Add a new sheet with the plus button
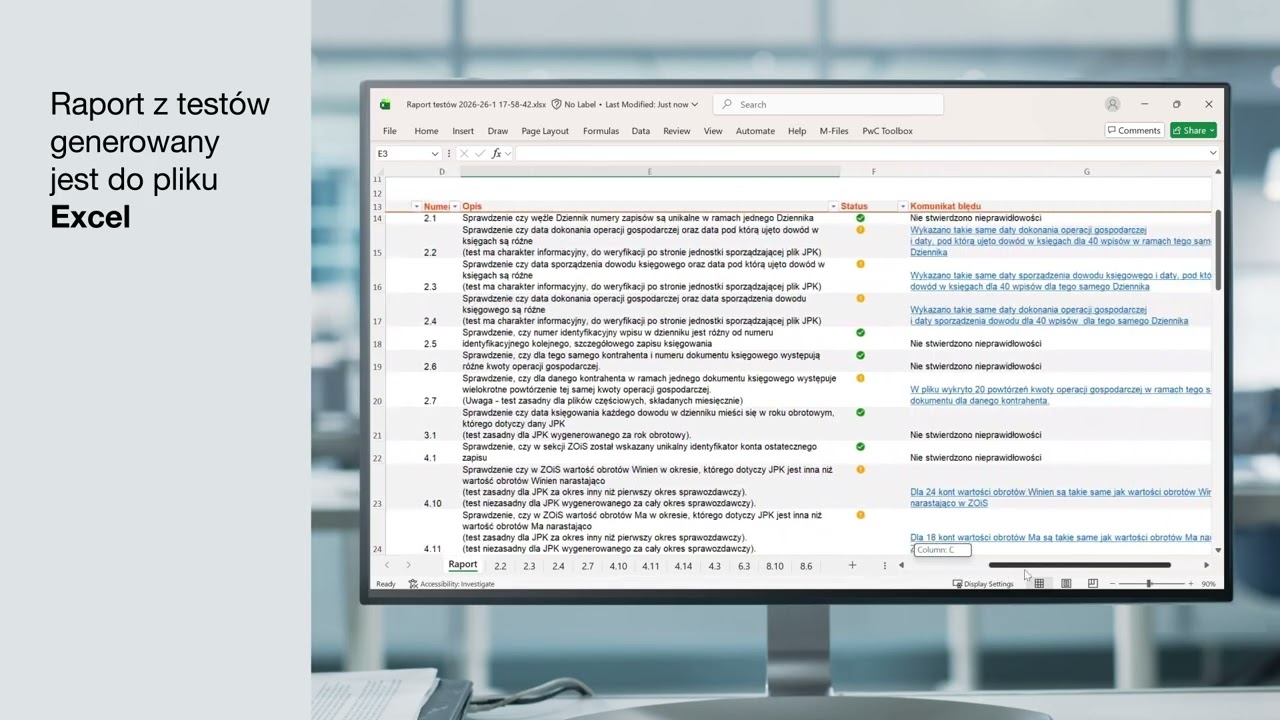1280x720 pixels. pyautogui.click(x=852, y=565)
